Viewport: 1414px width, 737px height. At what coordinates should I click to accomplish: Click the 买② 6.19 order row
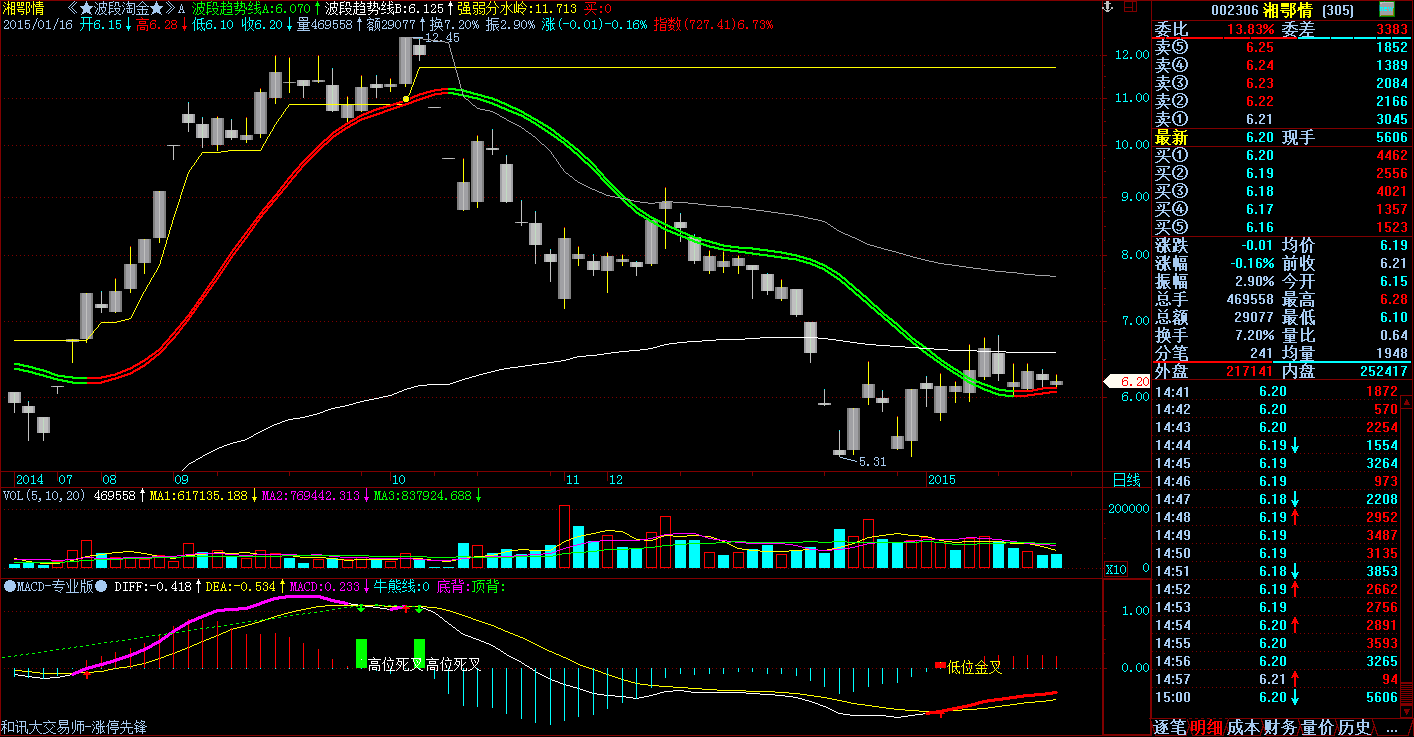(x=1281, y=173)
